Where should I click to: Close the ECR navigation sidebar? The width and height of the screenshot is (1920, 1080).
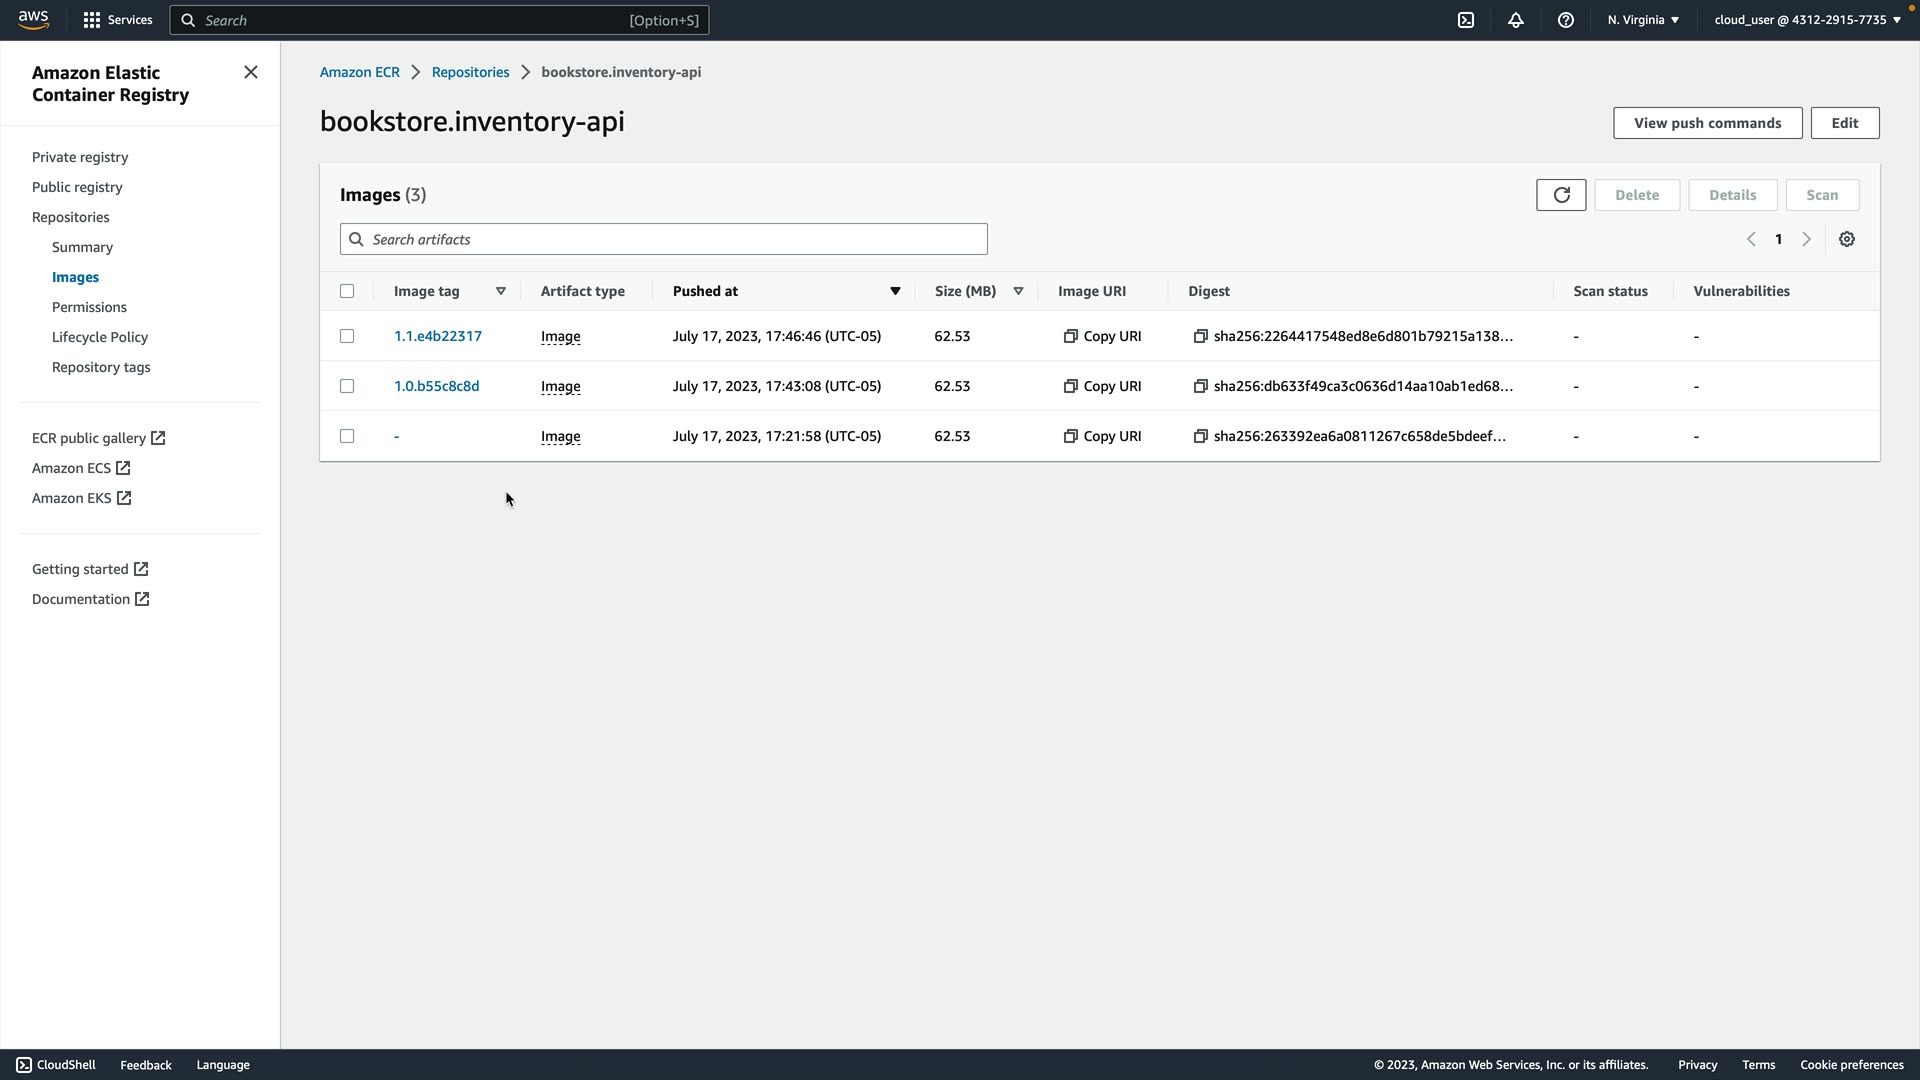pos(251,72)
